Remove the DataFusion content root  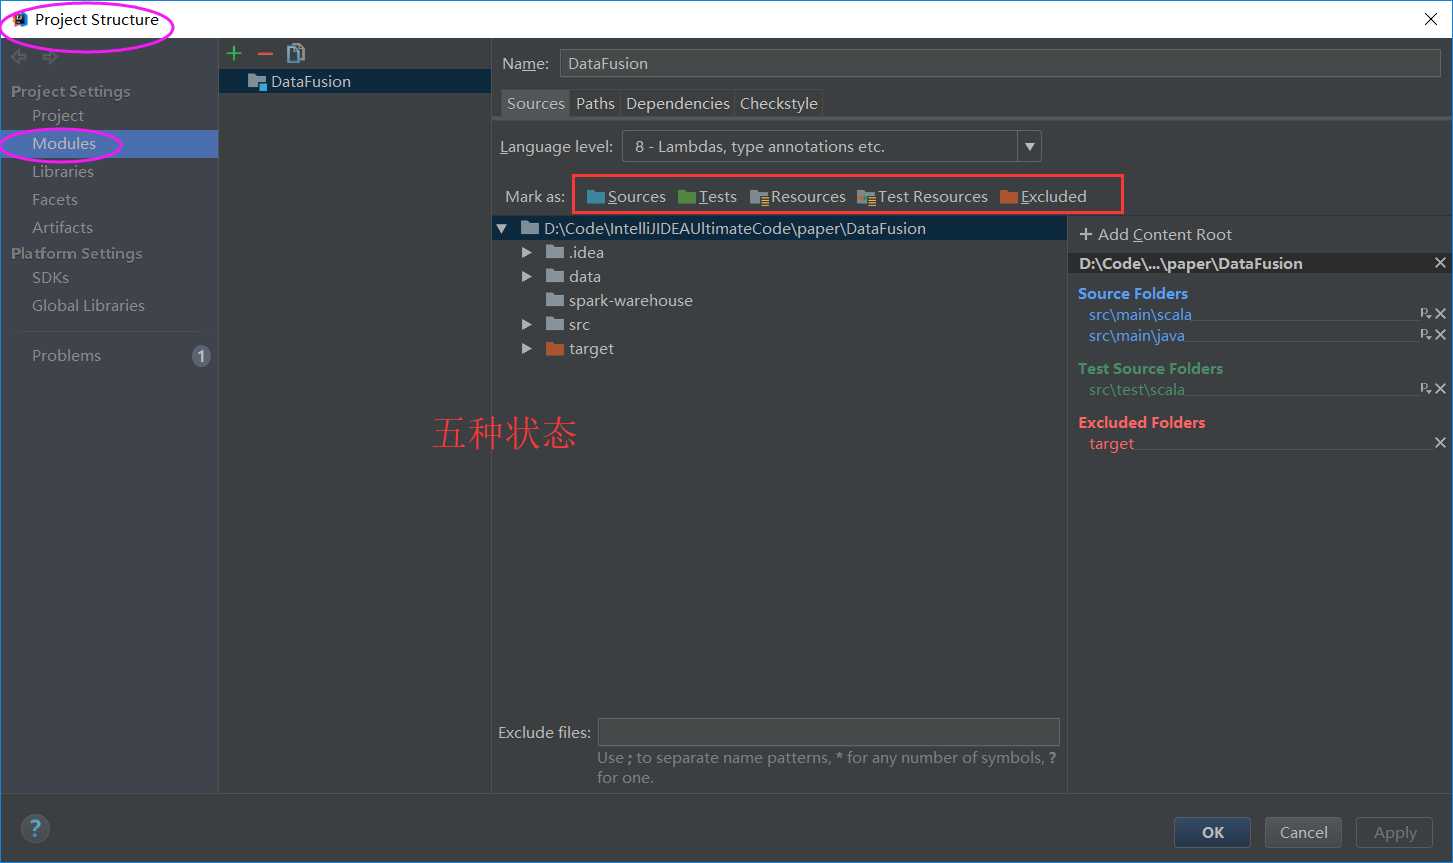coord(1440,263)
